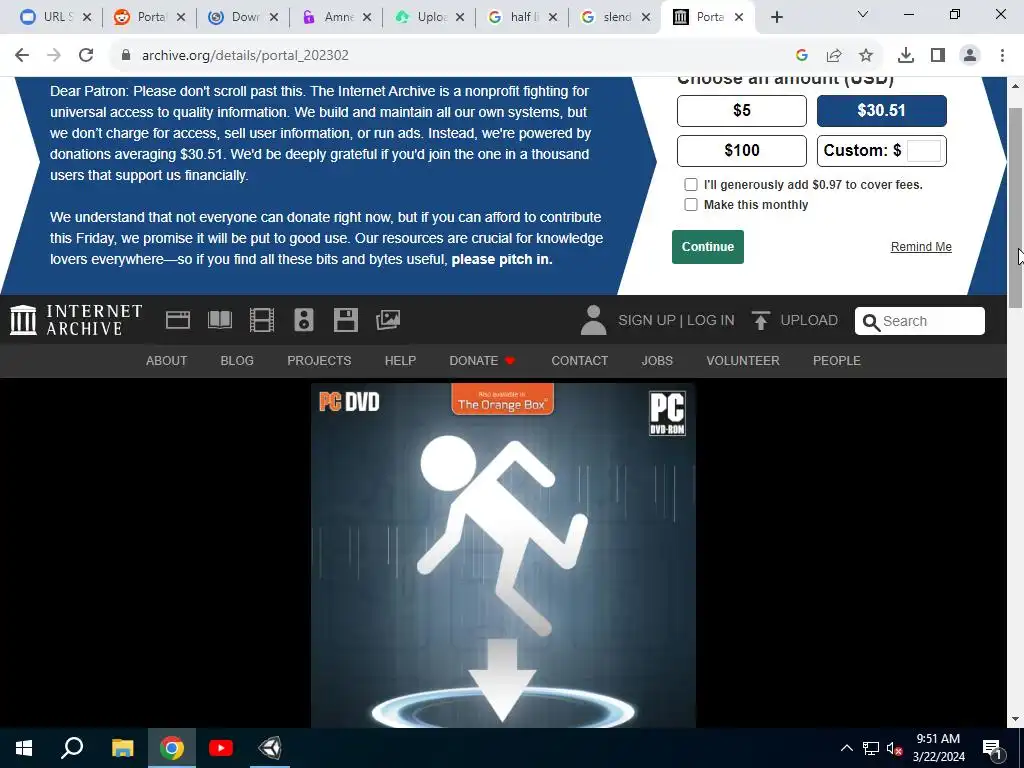
Task: Open the Software floppy disk icon
Action: tap(345, 320)
